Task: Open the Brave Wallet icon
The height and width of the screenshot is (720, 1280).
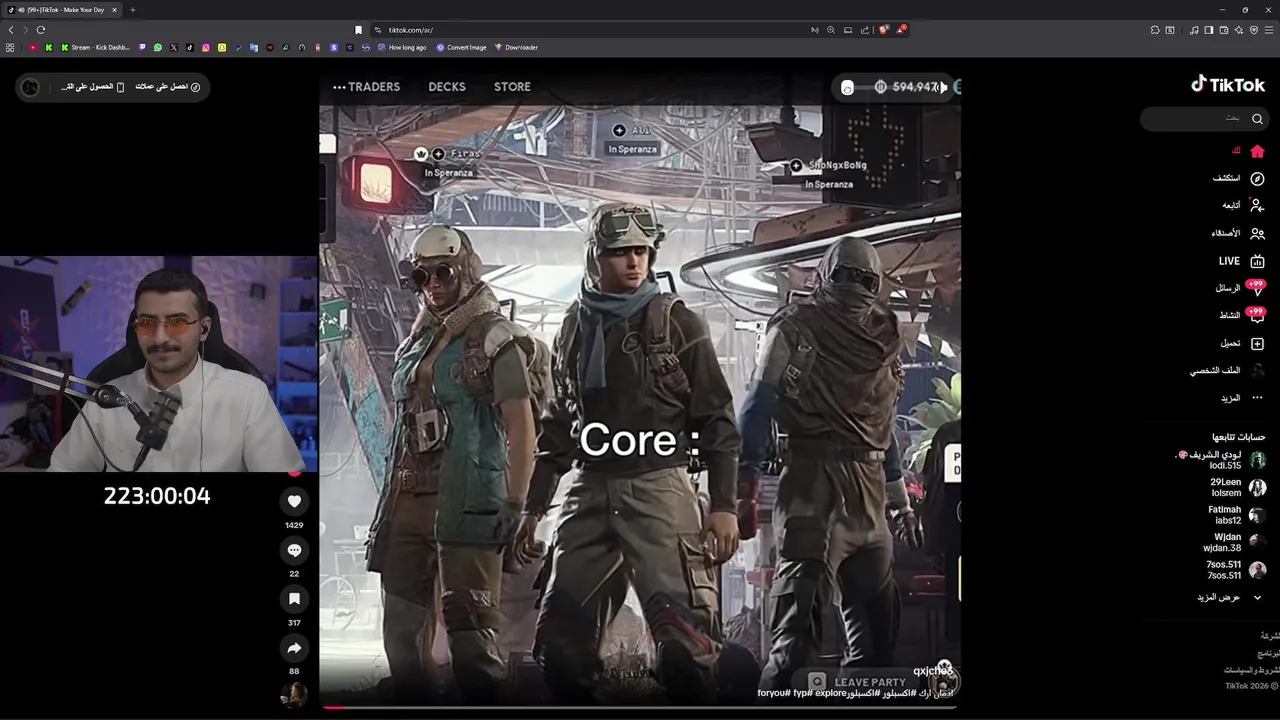Action: [x=1224, y=30]
